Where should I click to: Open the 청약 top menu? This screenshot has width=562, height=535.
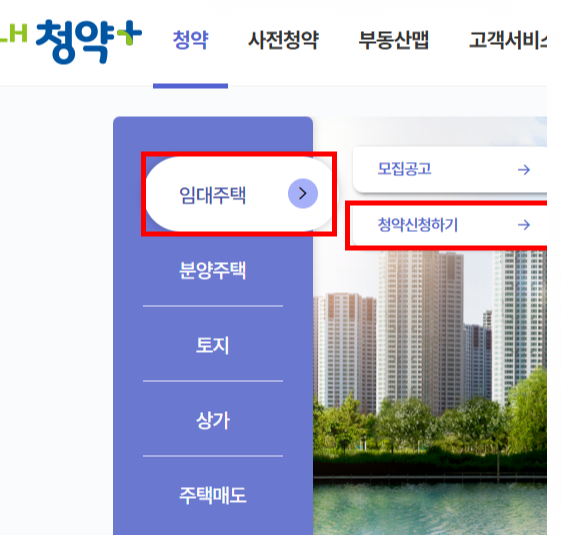coord(190,40)
